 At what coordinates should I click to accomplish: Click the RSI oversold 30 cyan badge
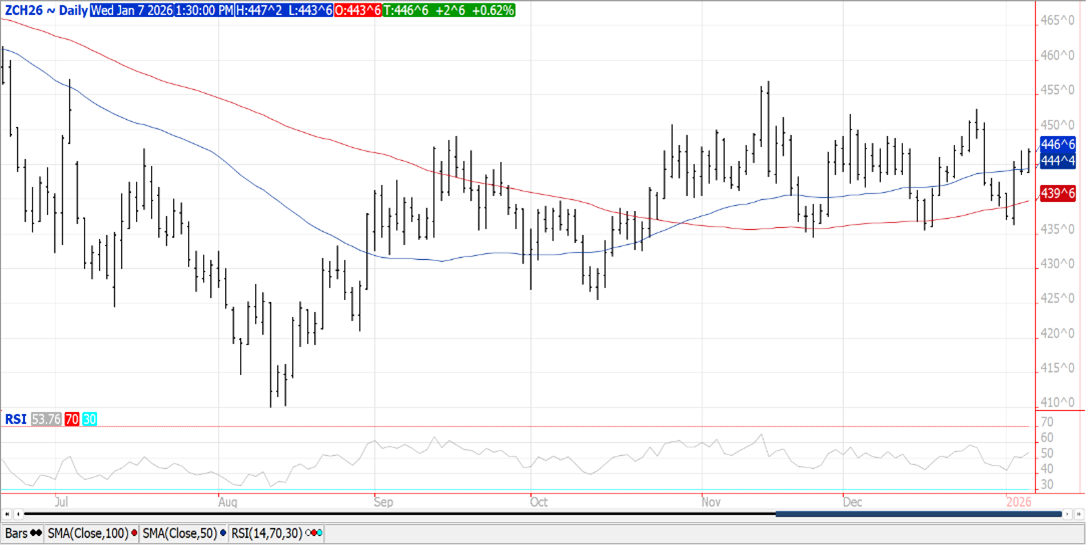coord(89,419)
